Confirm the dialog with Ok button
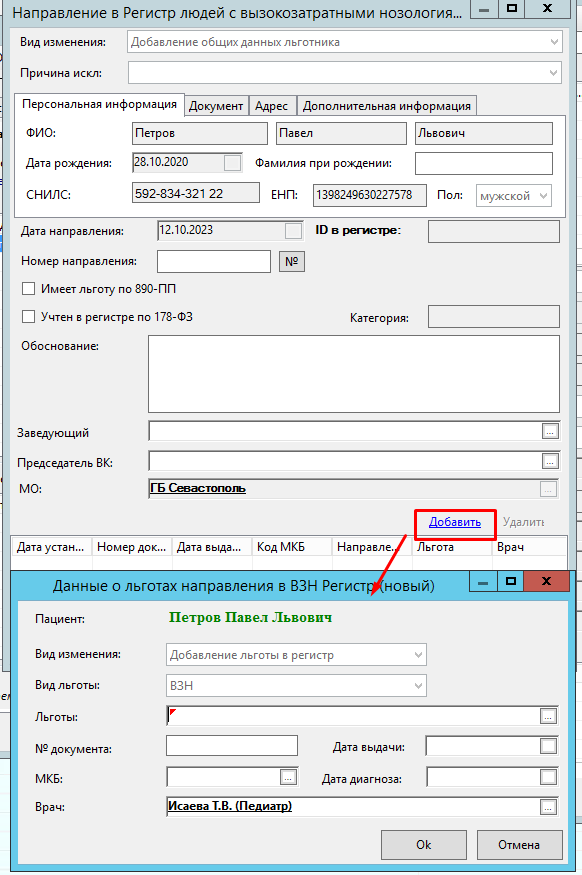The image size is (582, 875). click(424, 845)
